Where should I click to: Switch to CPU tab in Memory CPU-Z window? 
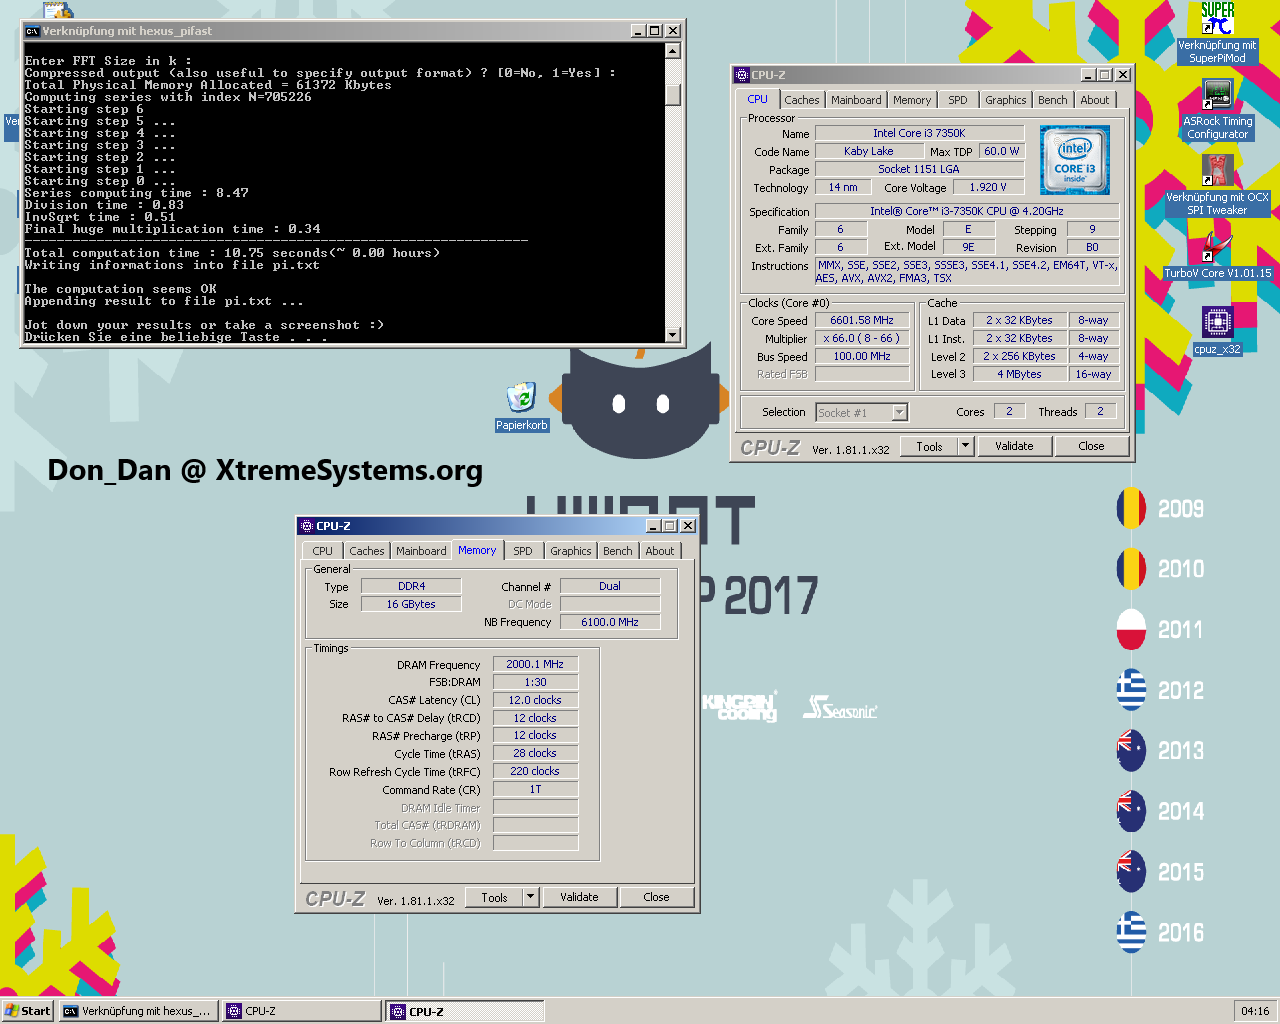coord(322,551)
